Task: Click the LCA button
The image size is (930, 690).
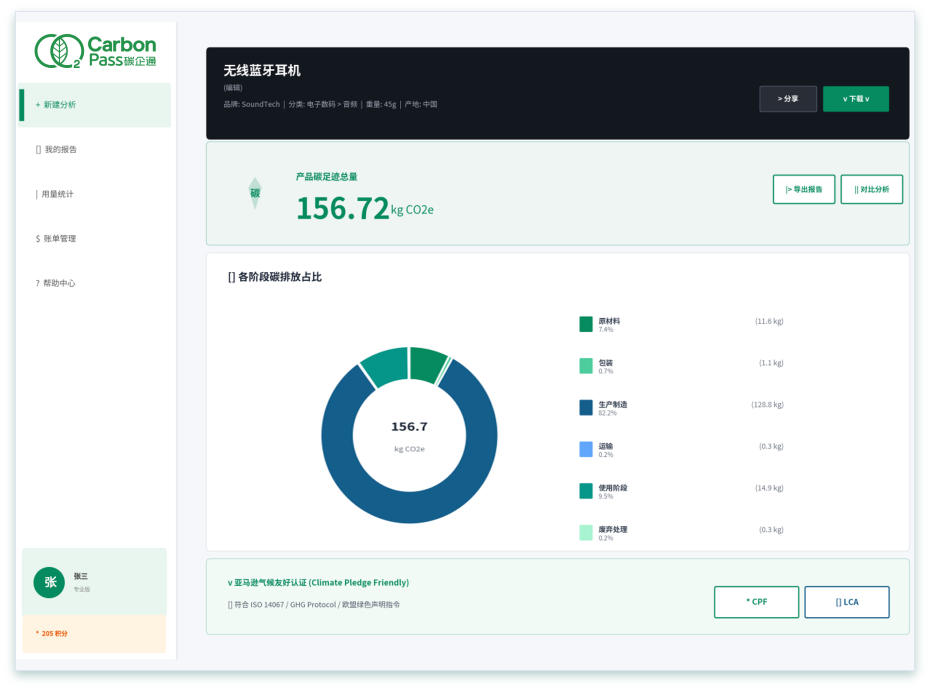Action: 846,602
